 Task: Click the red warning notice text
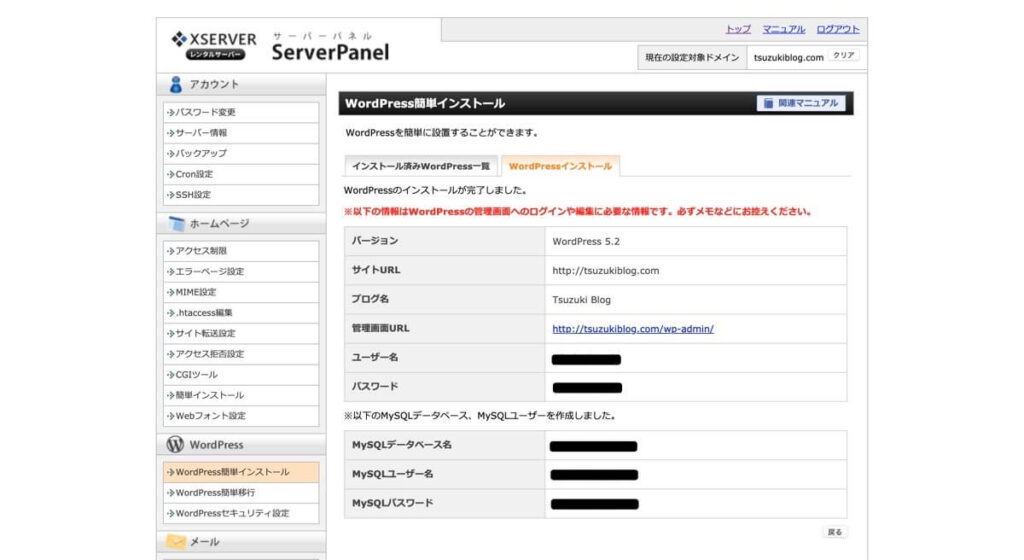[x=577, y=211]
